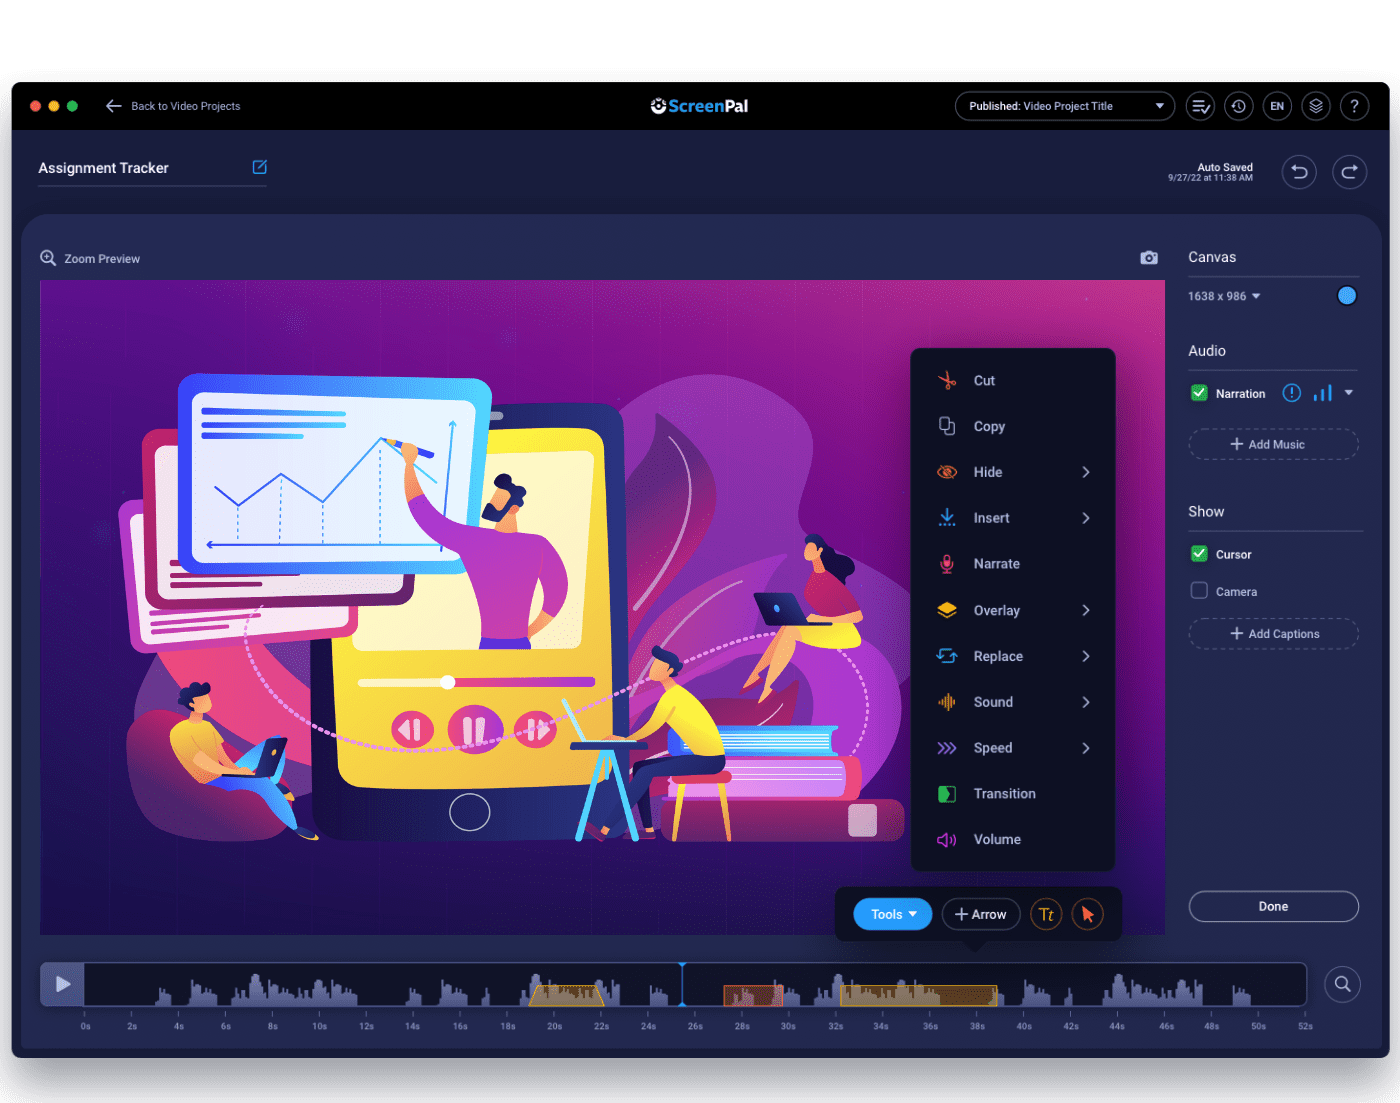
Task: Expand the canvas size 1638 x 986 dropdown
Action: click(1223, 295)
